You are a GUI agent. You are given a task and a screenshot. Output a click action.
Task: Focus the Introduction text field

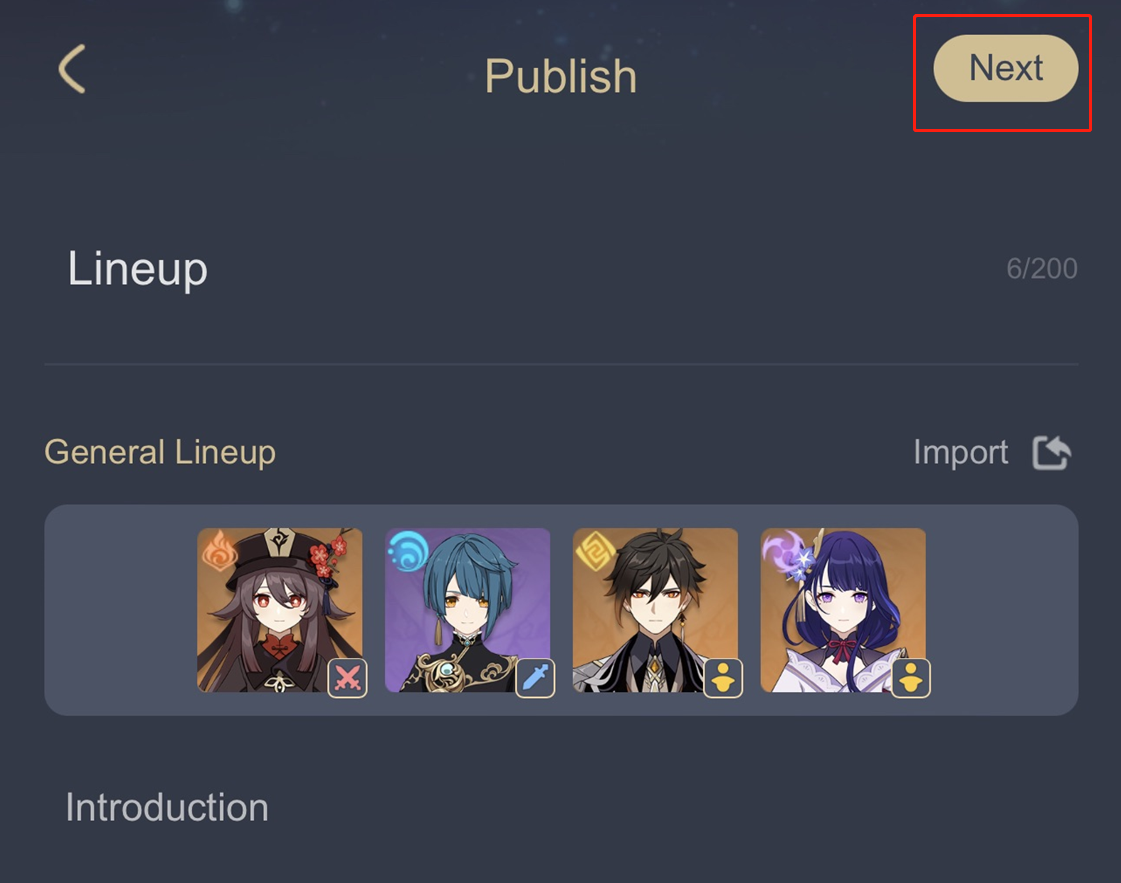(x=561, y=808)
